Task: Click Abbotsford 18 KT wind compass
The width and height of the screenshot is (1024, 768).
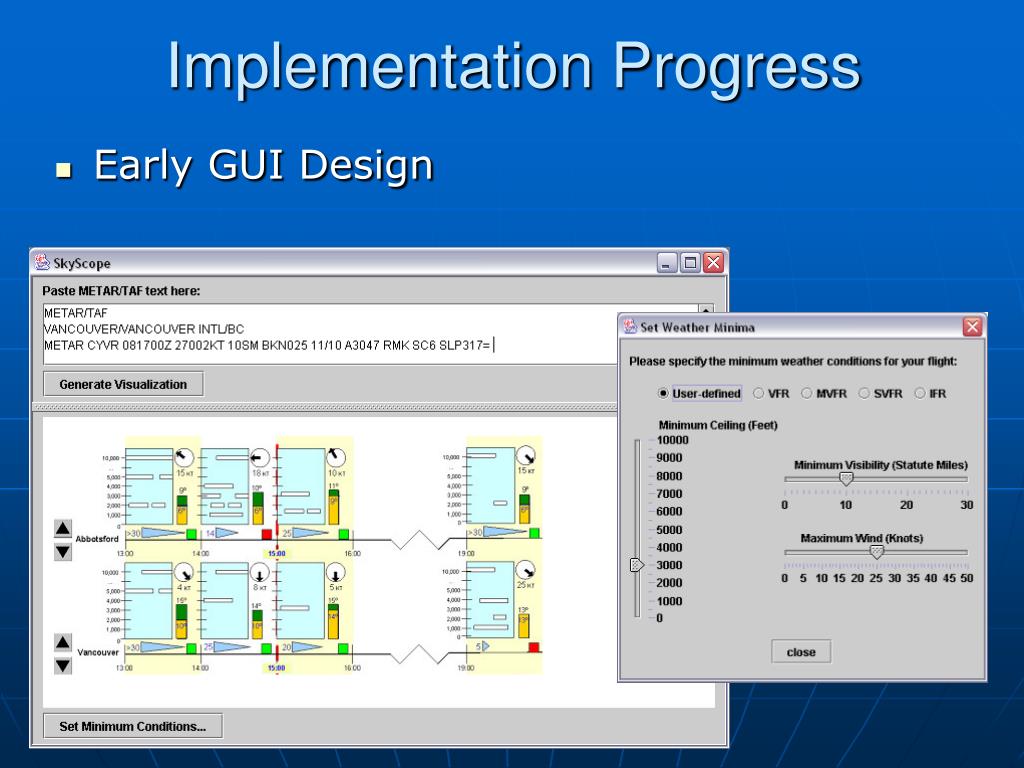Action: tap(260, 457)
